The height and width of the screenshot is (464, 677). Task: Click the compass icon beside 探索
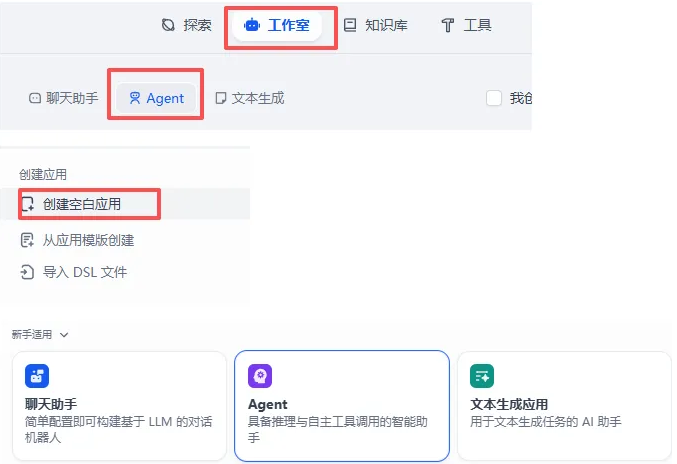tap(168, 25)
